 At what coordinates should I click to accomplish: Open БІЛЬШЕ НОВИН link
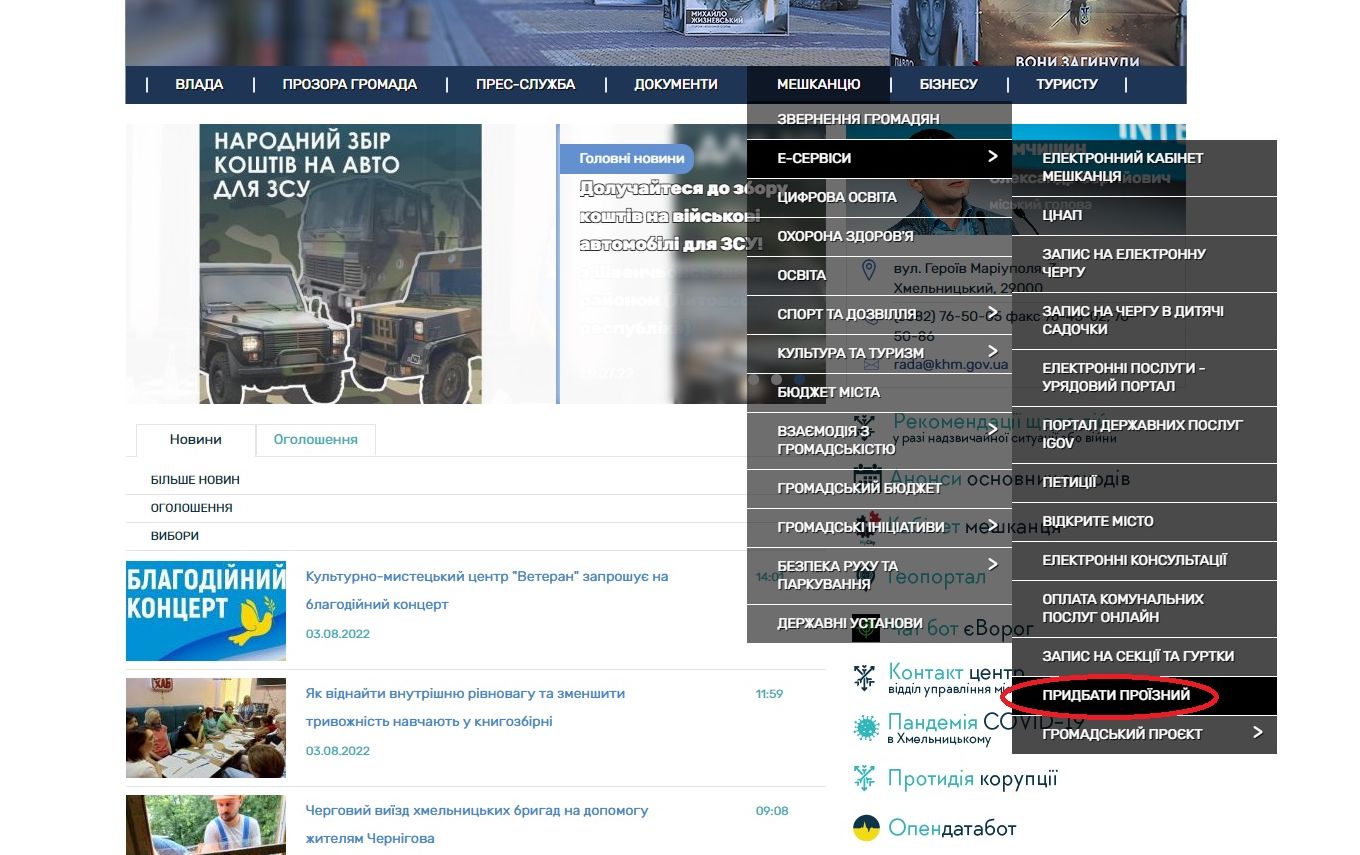tap(195, 480)
